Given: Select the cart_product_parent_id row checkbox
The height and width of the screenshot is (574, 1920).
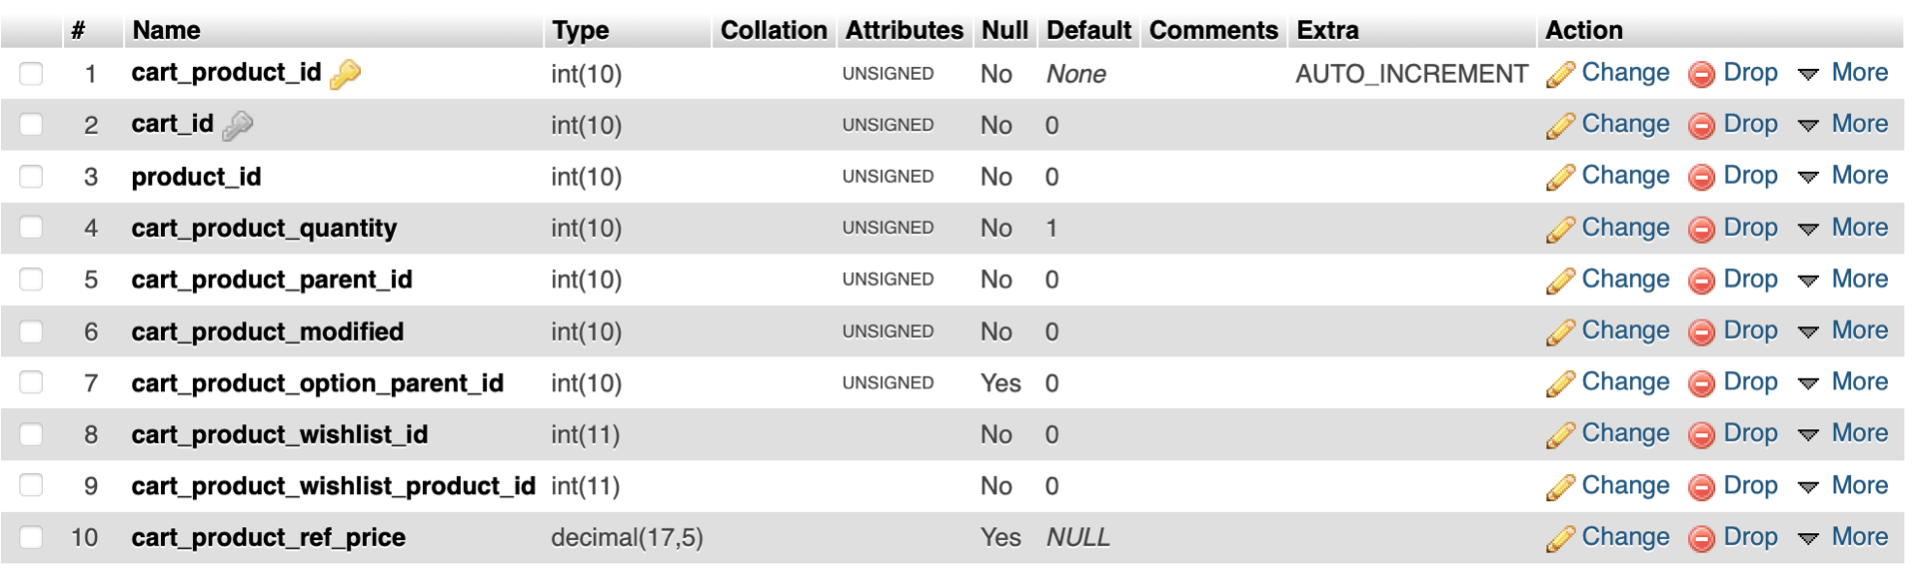Looking at the screenshot, I should pyautogui.click(x=31, y=280).
